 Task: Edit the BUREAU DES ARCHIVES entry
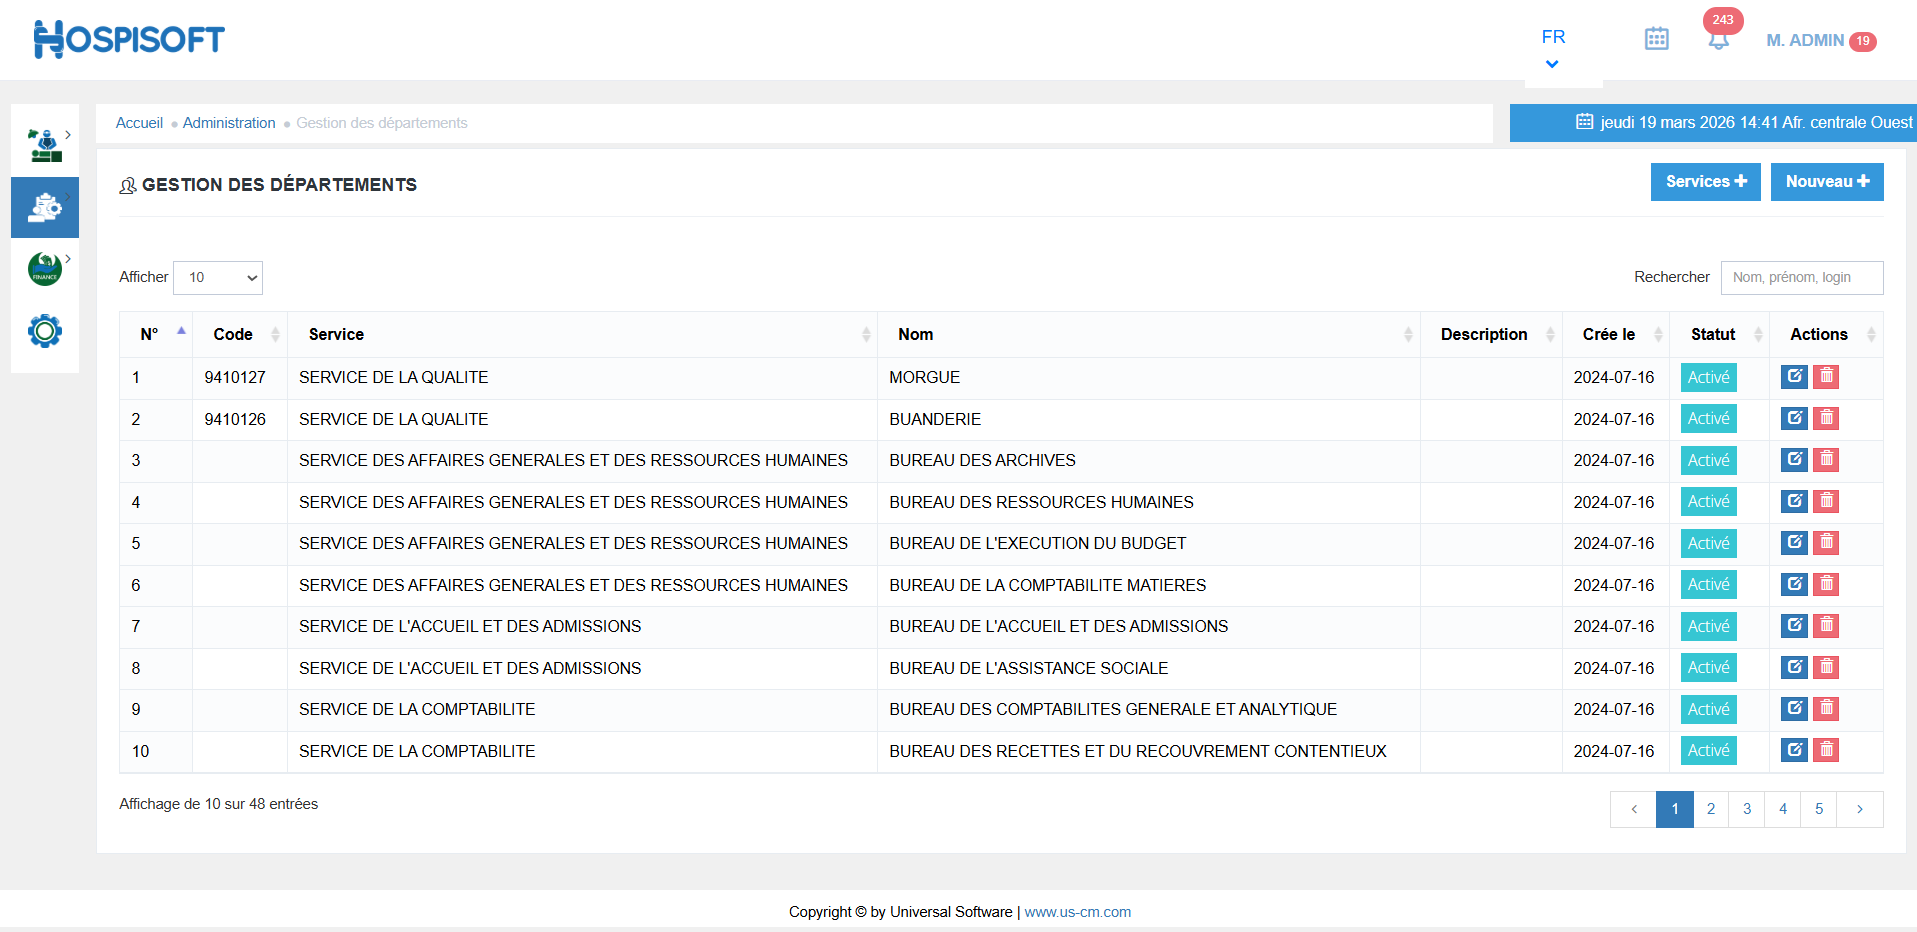click(1794, 460)
